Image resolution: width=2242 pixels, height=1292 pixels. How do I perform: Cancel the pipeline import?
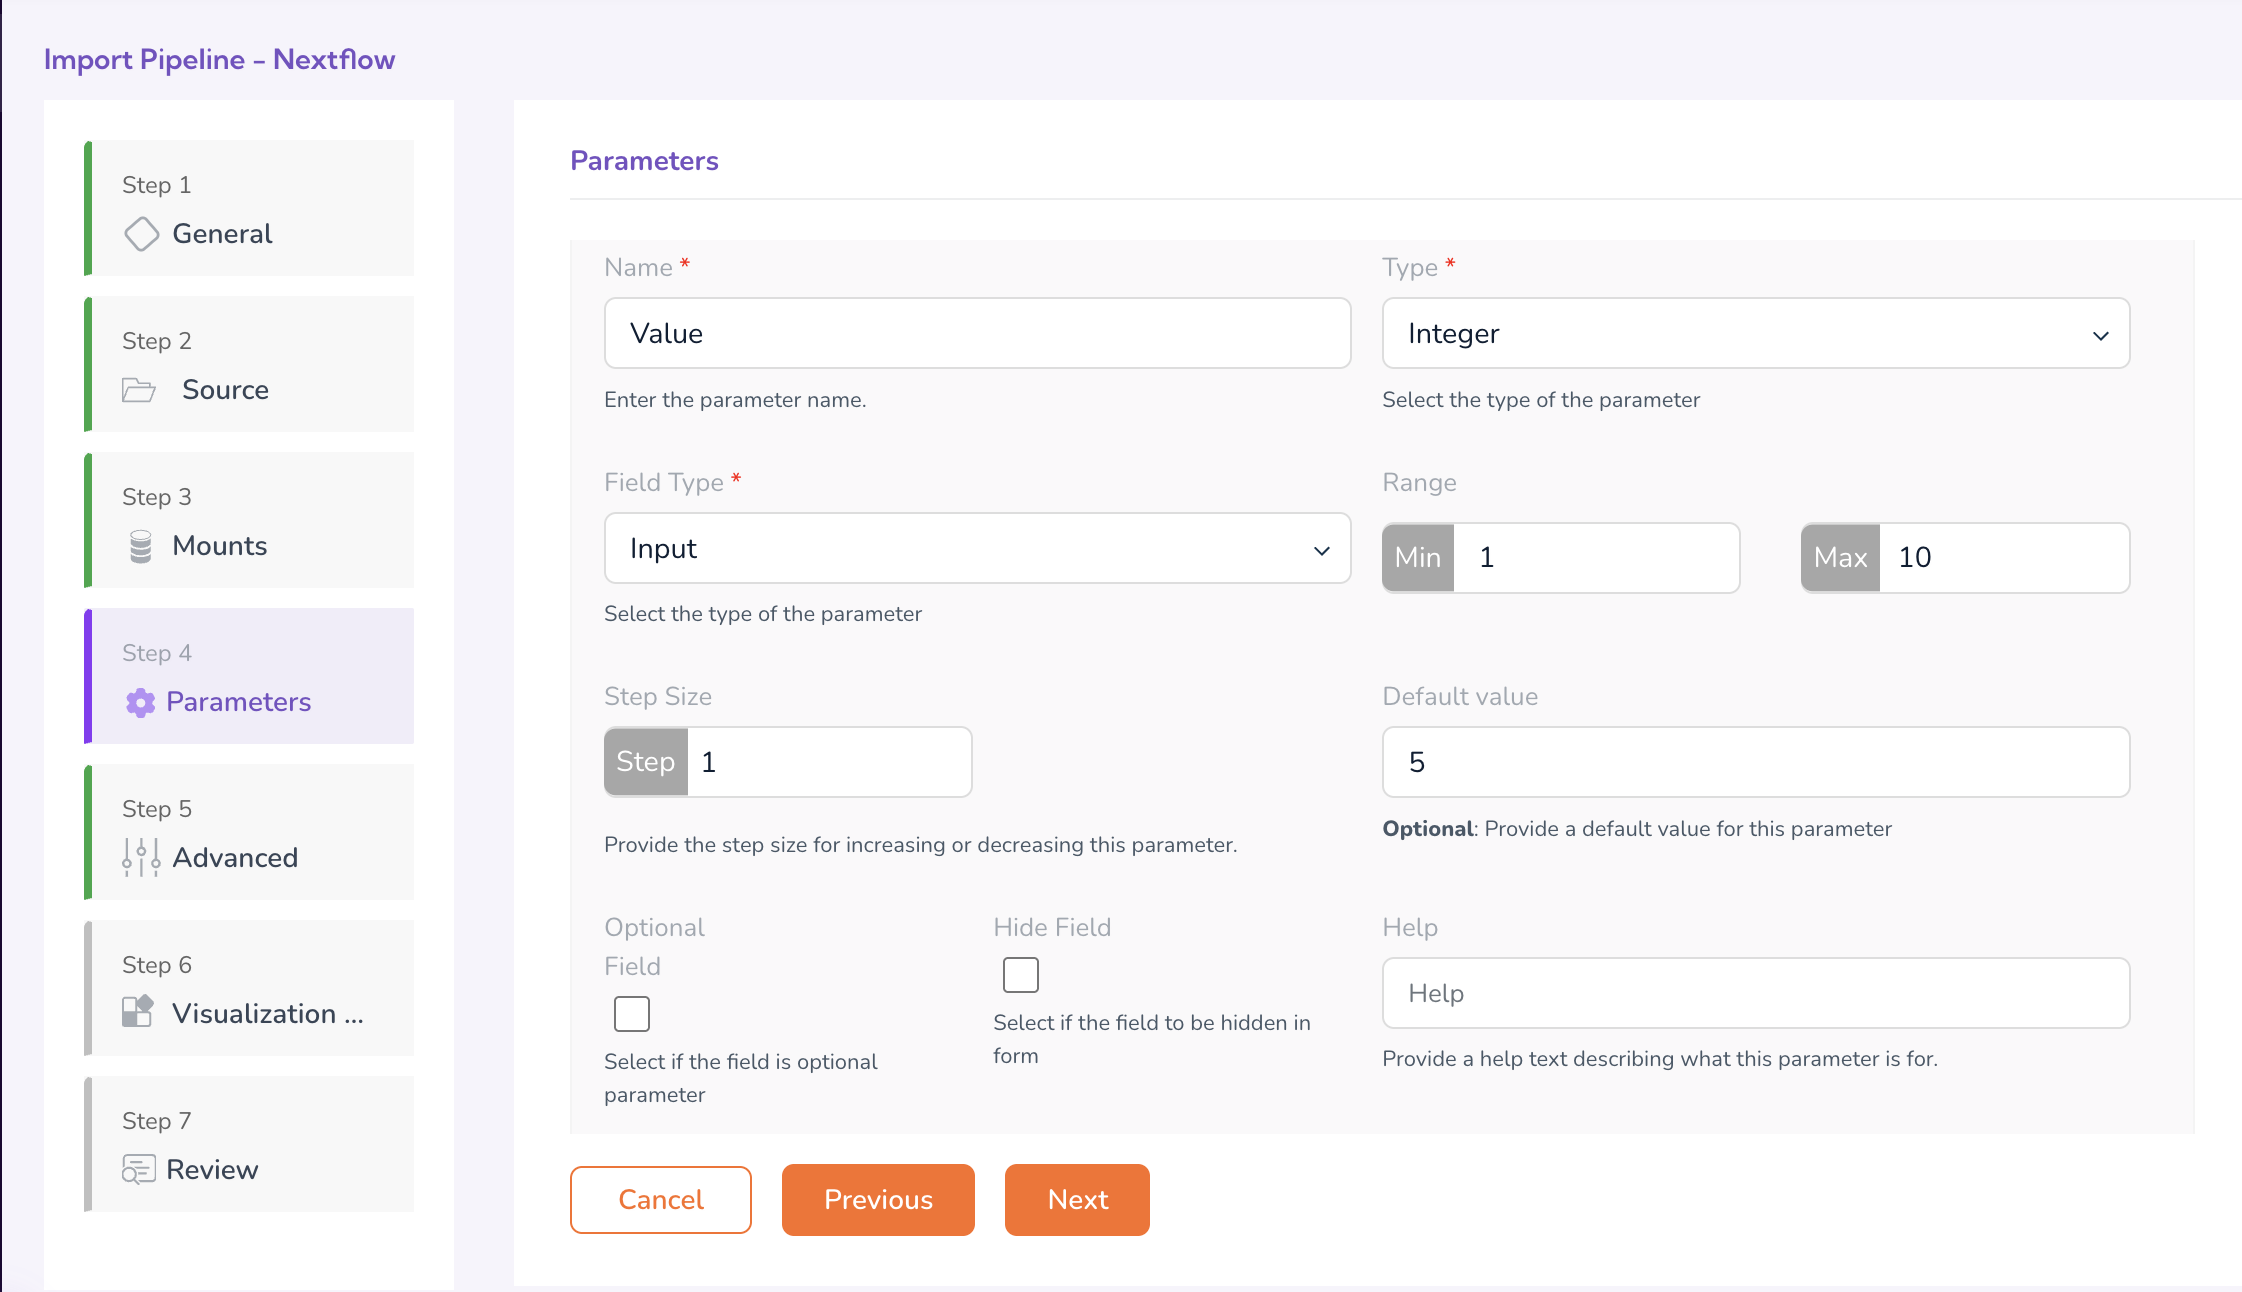(x=661, y=1200)
